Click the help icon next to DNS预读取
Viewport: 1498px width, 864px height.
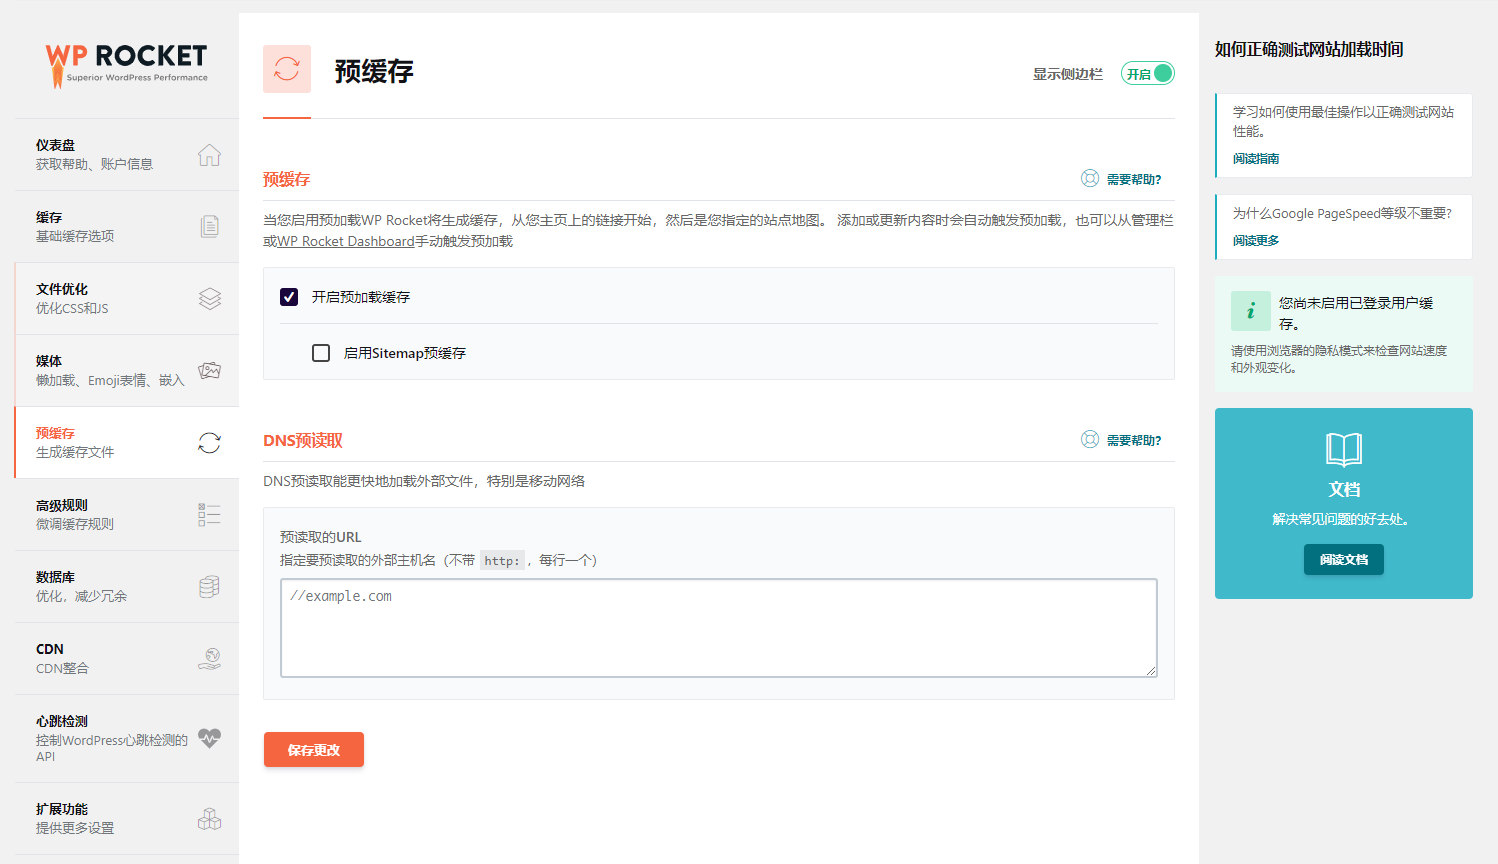click(x=1089, y=438)
